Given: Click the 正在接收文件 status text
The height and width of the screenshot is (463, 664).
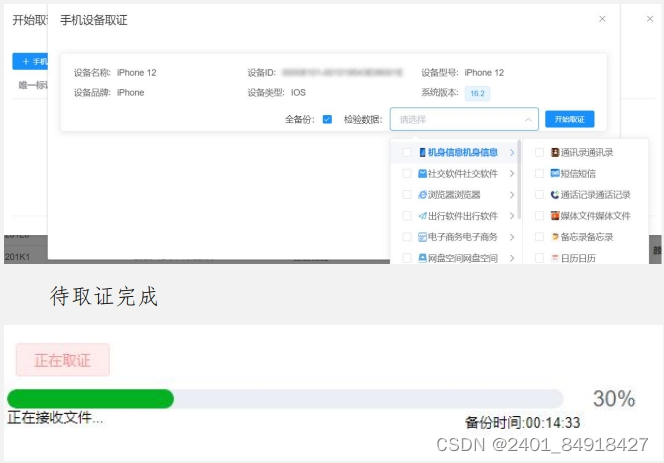Looking at the screenshot, I should point(55,418).
